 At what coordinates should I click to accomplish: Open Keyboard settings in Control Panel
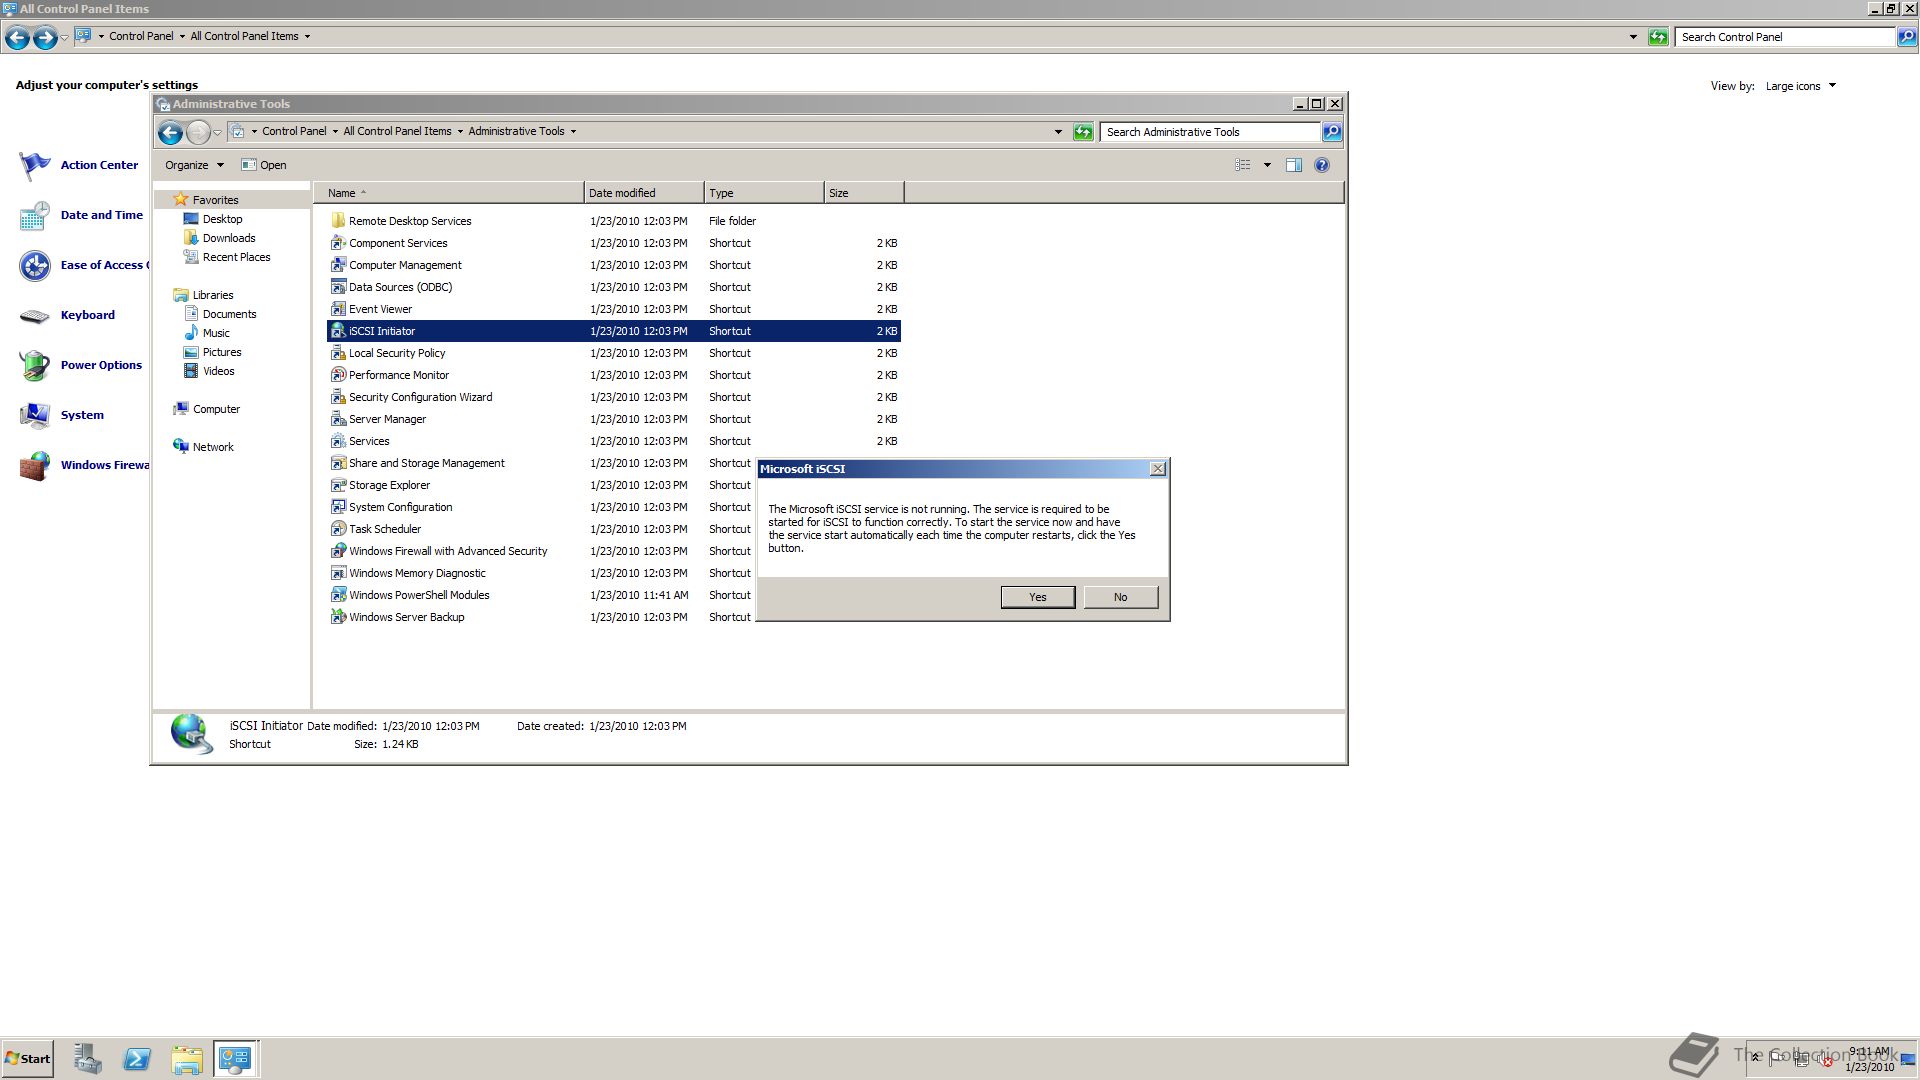click(x=87, y=315)
